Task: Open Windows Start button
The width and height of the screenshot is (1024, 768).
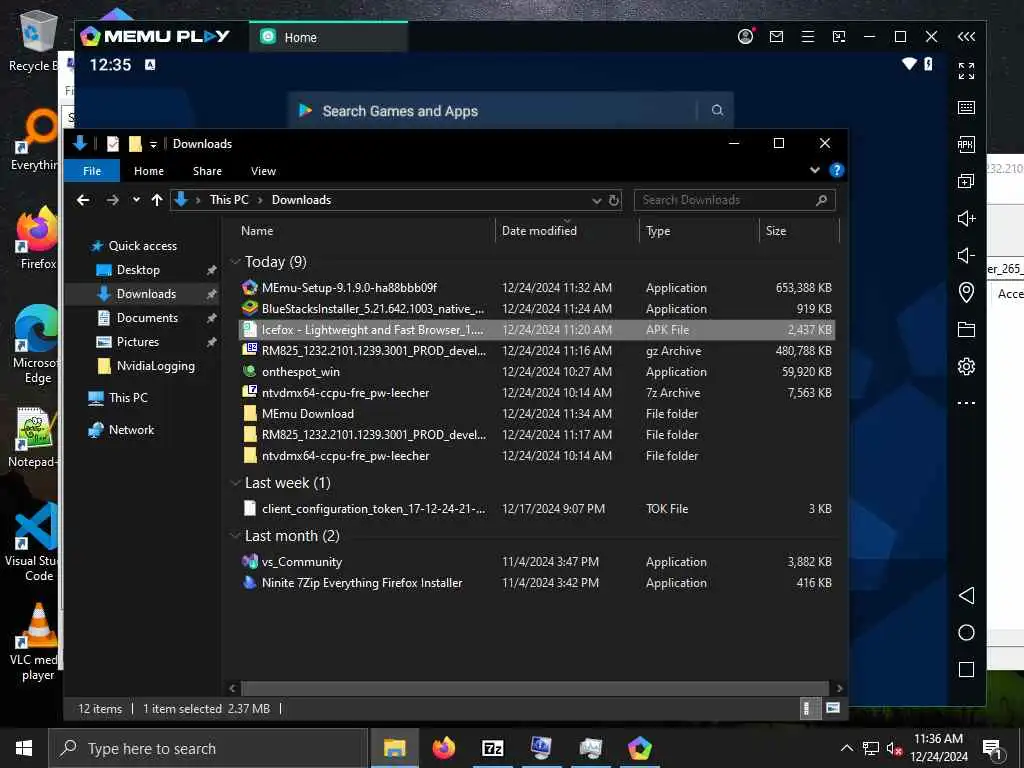Action: pyautogui.click(x=24, y=748)
